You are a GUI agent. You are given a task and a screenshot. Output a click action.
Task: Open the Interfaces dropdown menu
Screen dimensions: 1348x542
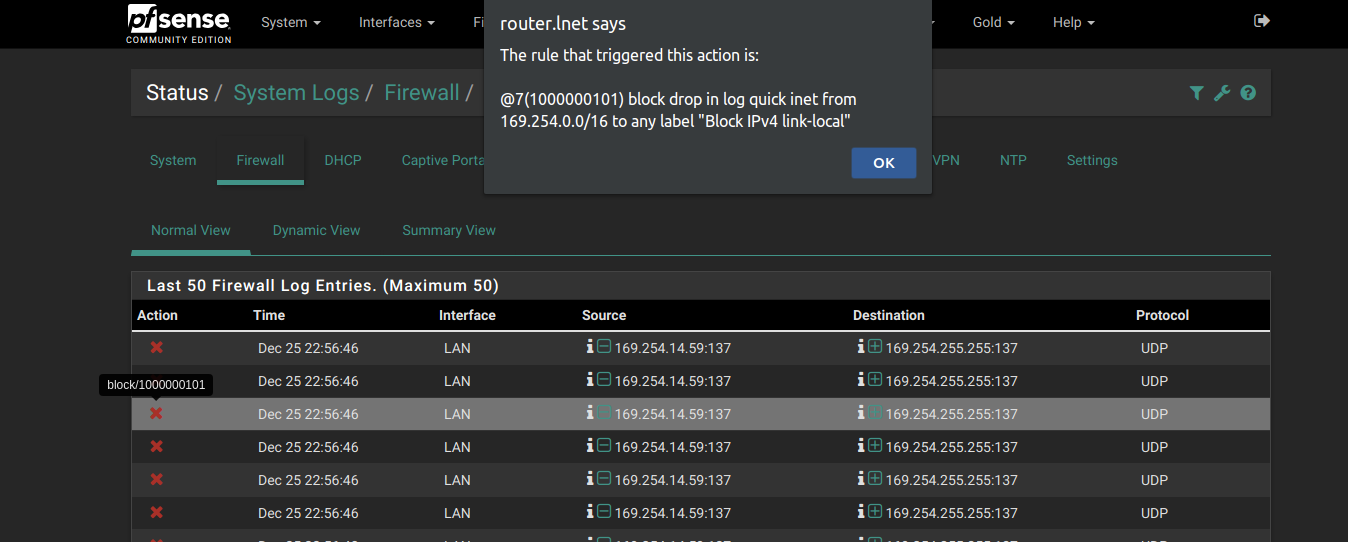pos(397,22)
